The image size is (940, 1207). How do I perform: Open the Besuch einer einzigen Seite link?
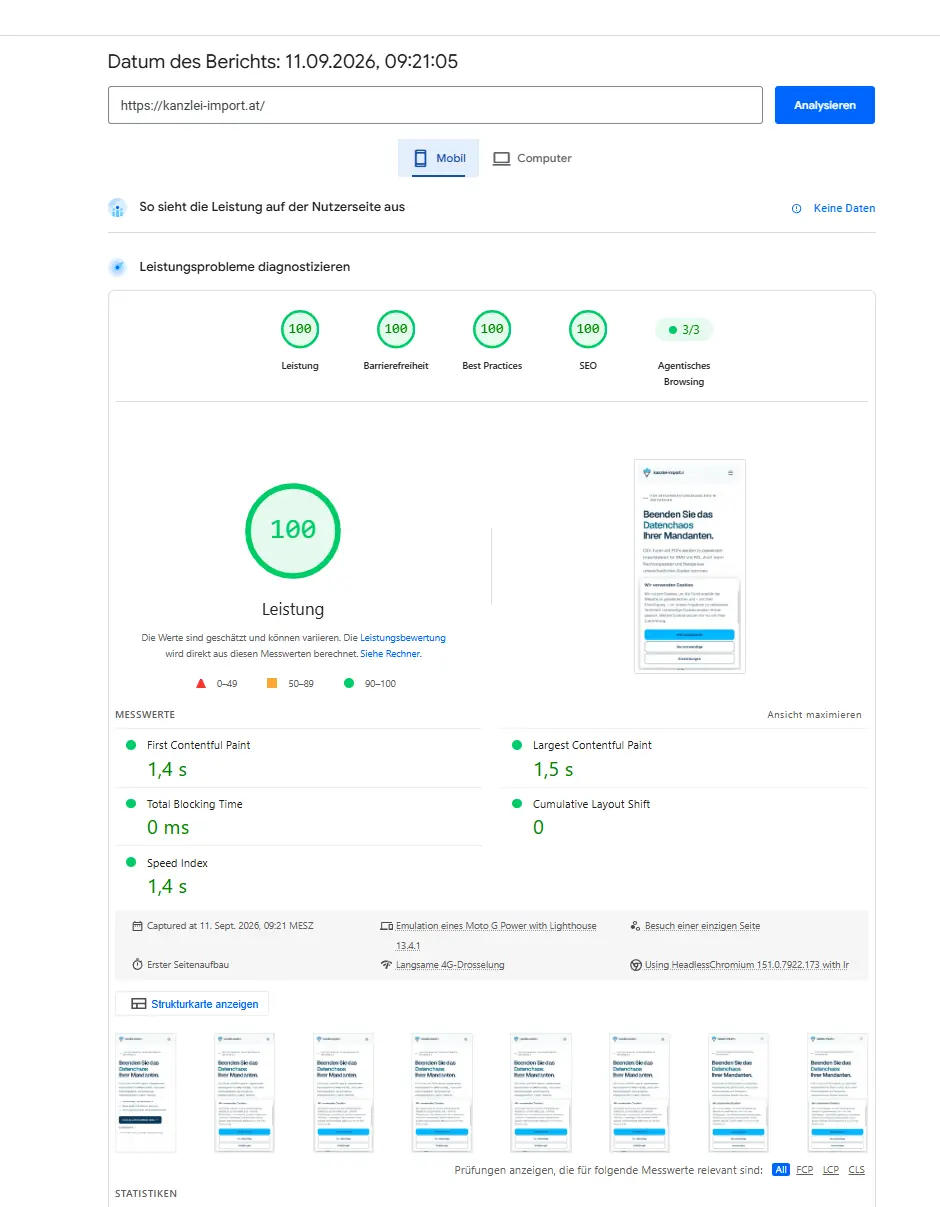702,926
